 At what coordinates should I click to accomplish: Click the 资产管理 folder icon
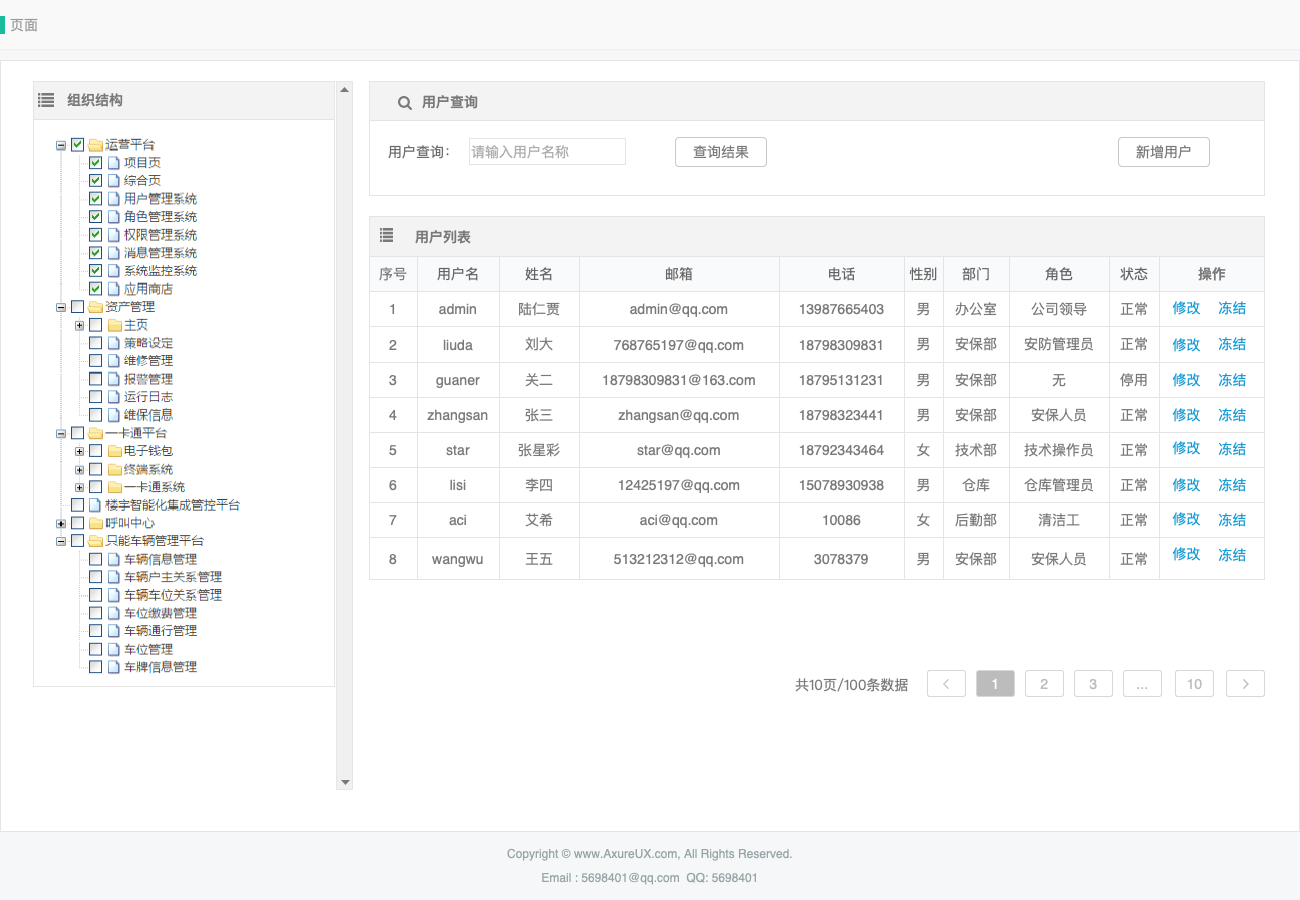click(x=95, y=307)
